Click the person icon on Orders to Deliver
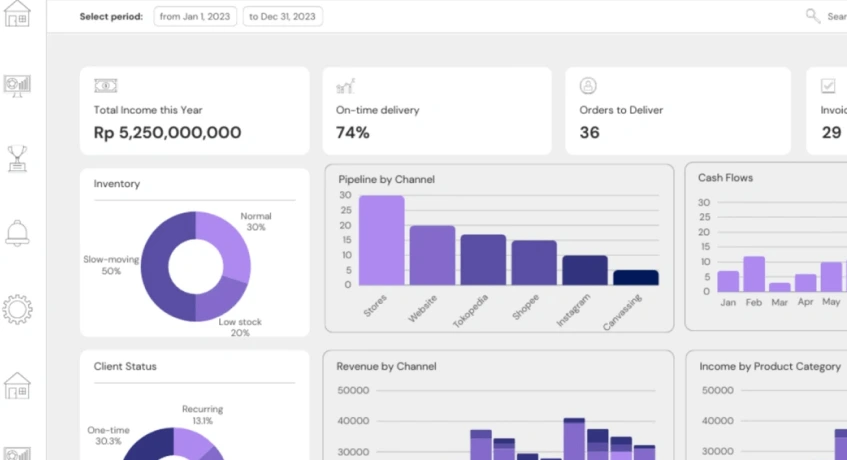847x460 pixels. point(588,85)
